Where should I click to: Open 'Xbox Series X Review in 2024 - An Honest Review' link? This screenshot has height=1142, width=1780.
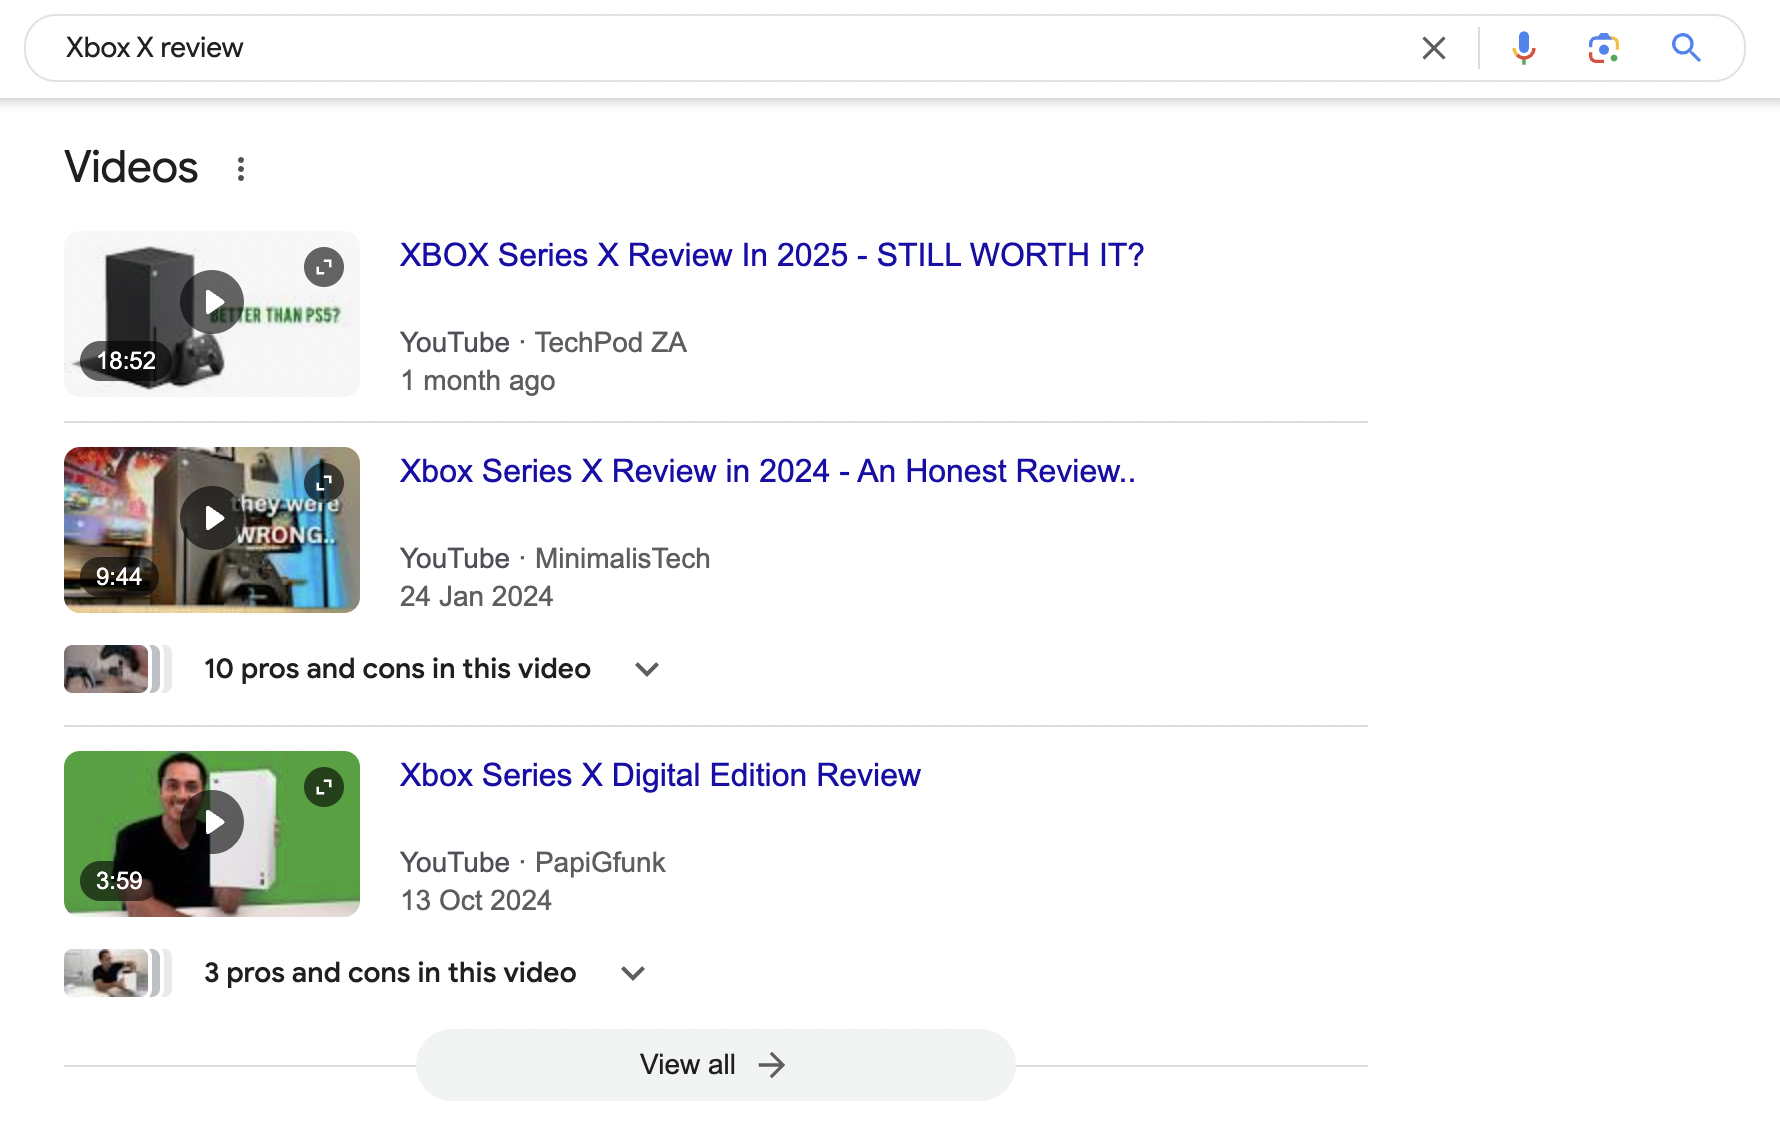[x=767, y=471]
